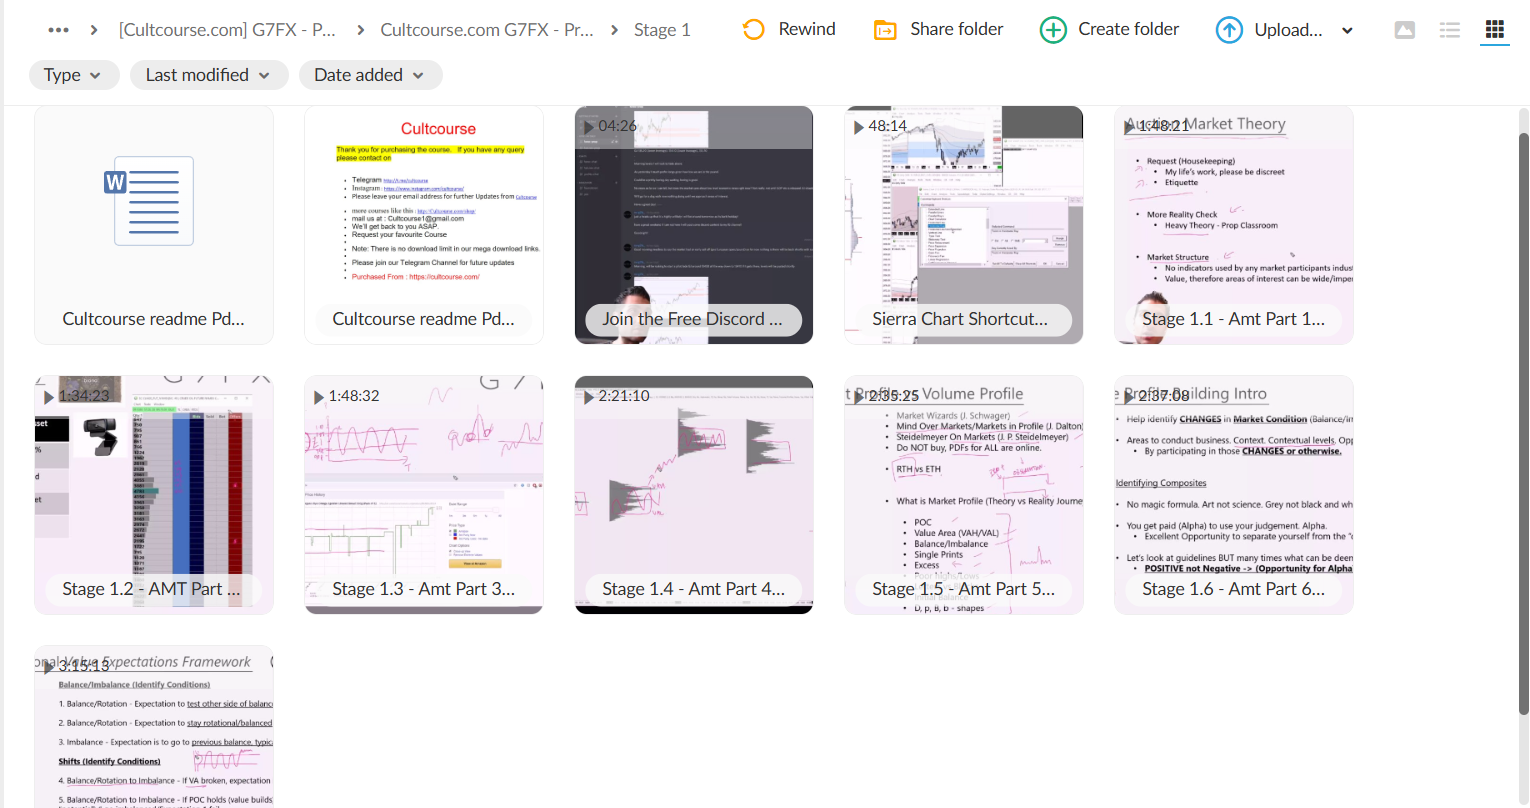Viewport: 1530px width, 808px height.
Task: Click the Create folder label
Action: pyautogui.click(x=1129, y=29)
